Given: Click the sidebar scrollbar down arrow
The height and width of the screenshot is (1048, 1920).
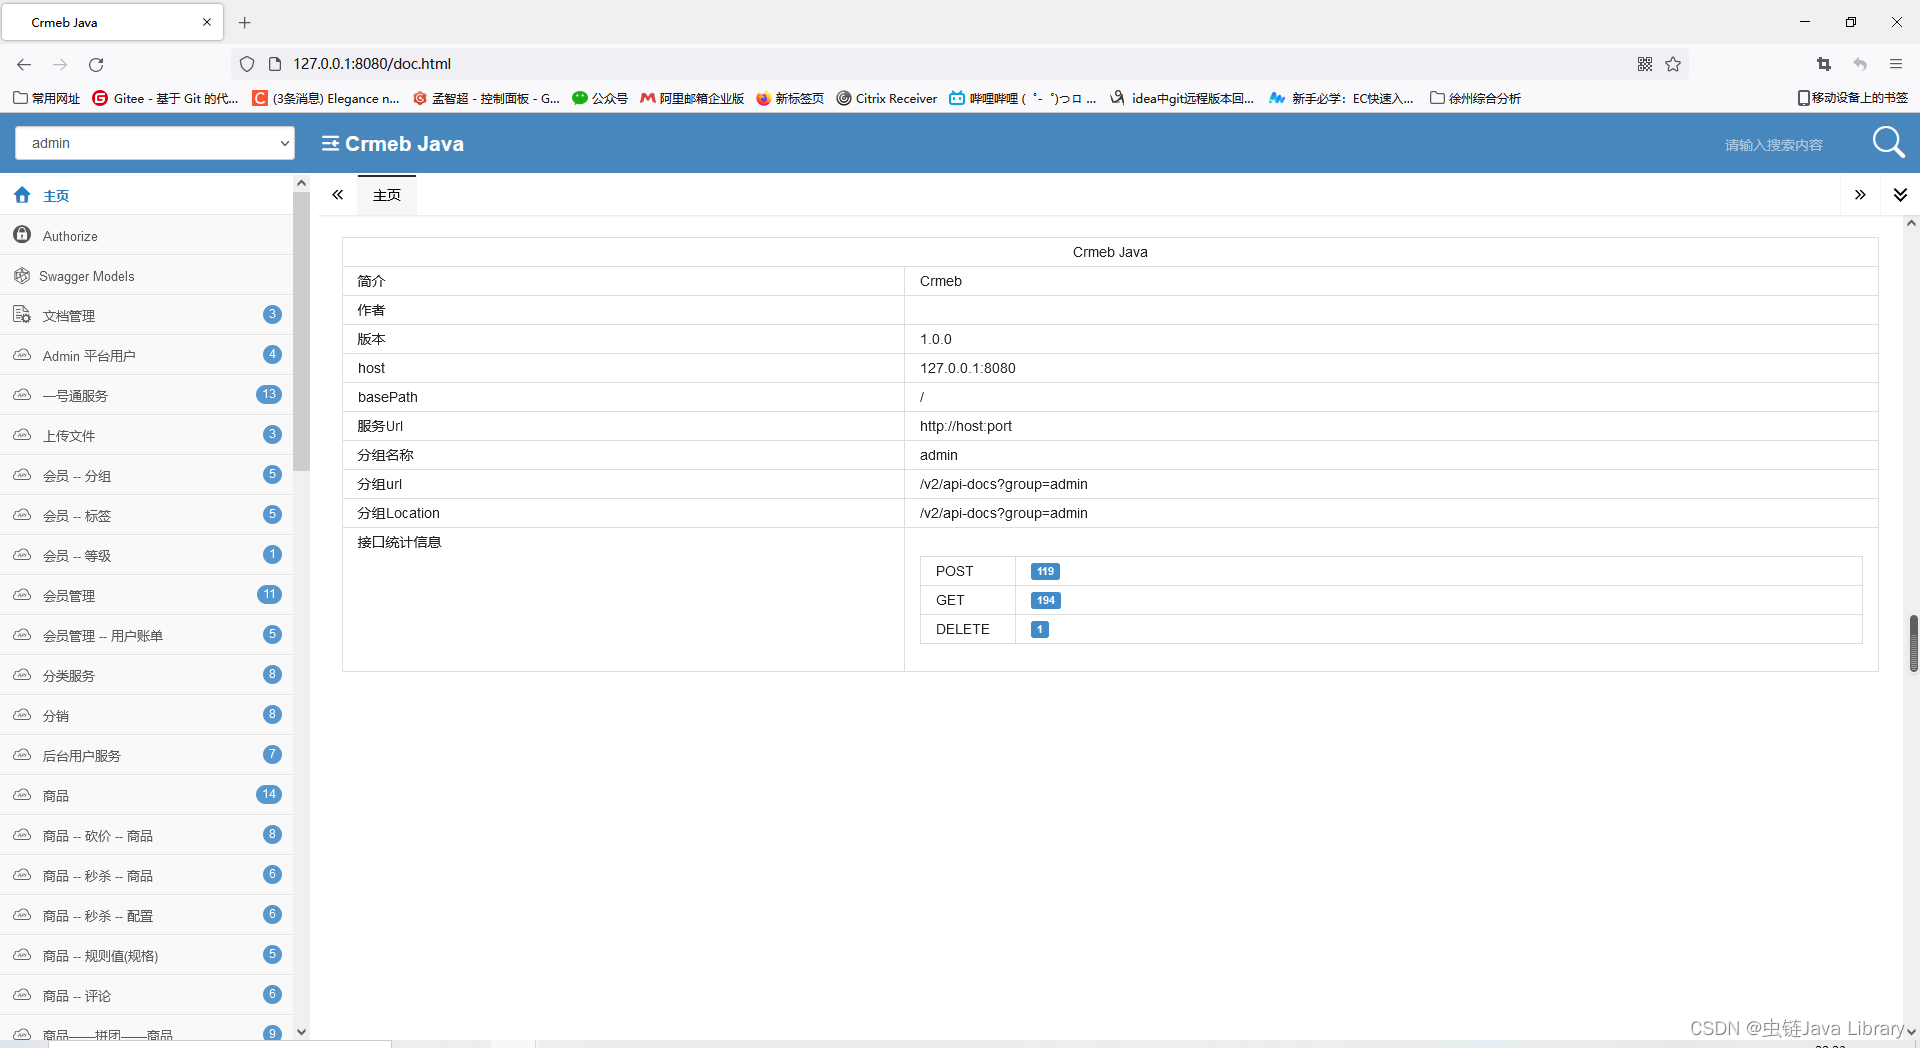Looking at the screenshot, I should coord(301,1032).
